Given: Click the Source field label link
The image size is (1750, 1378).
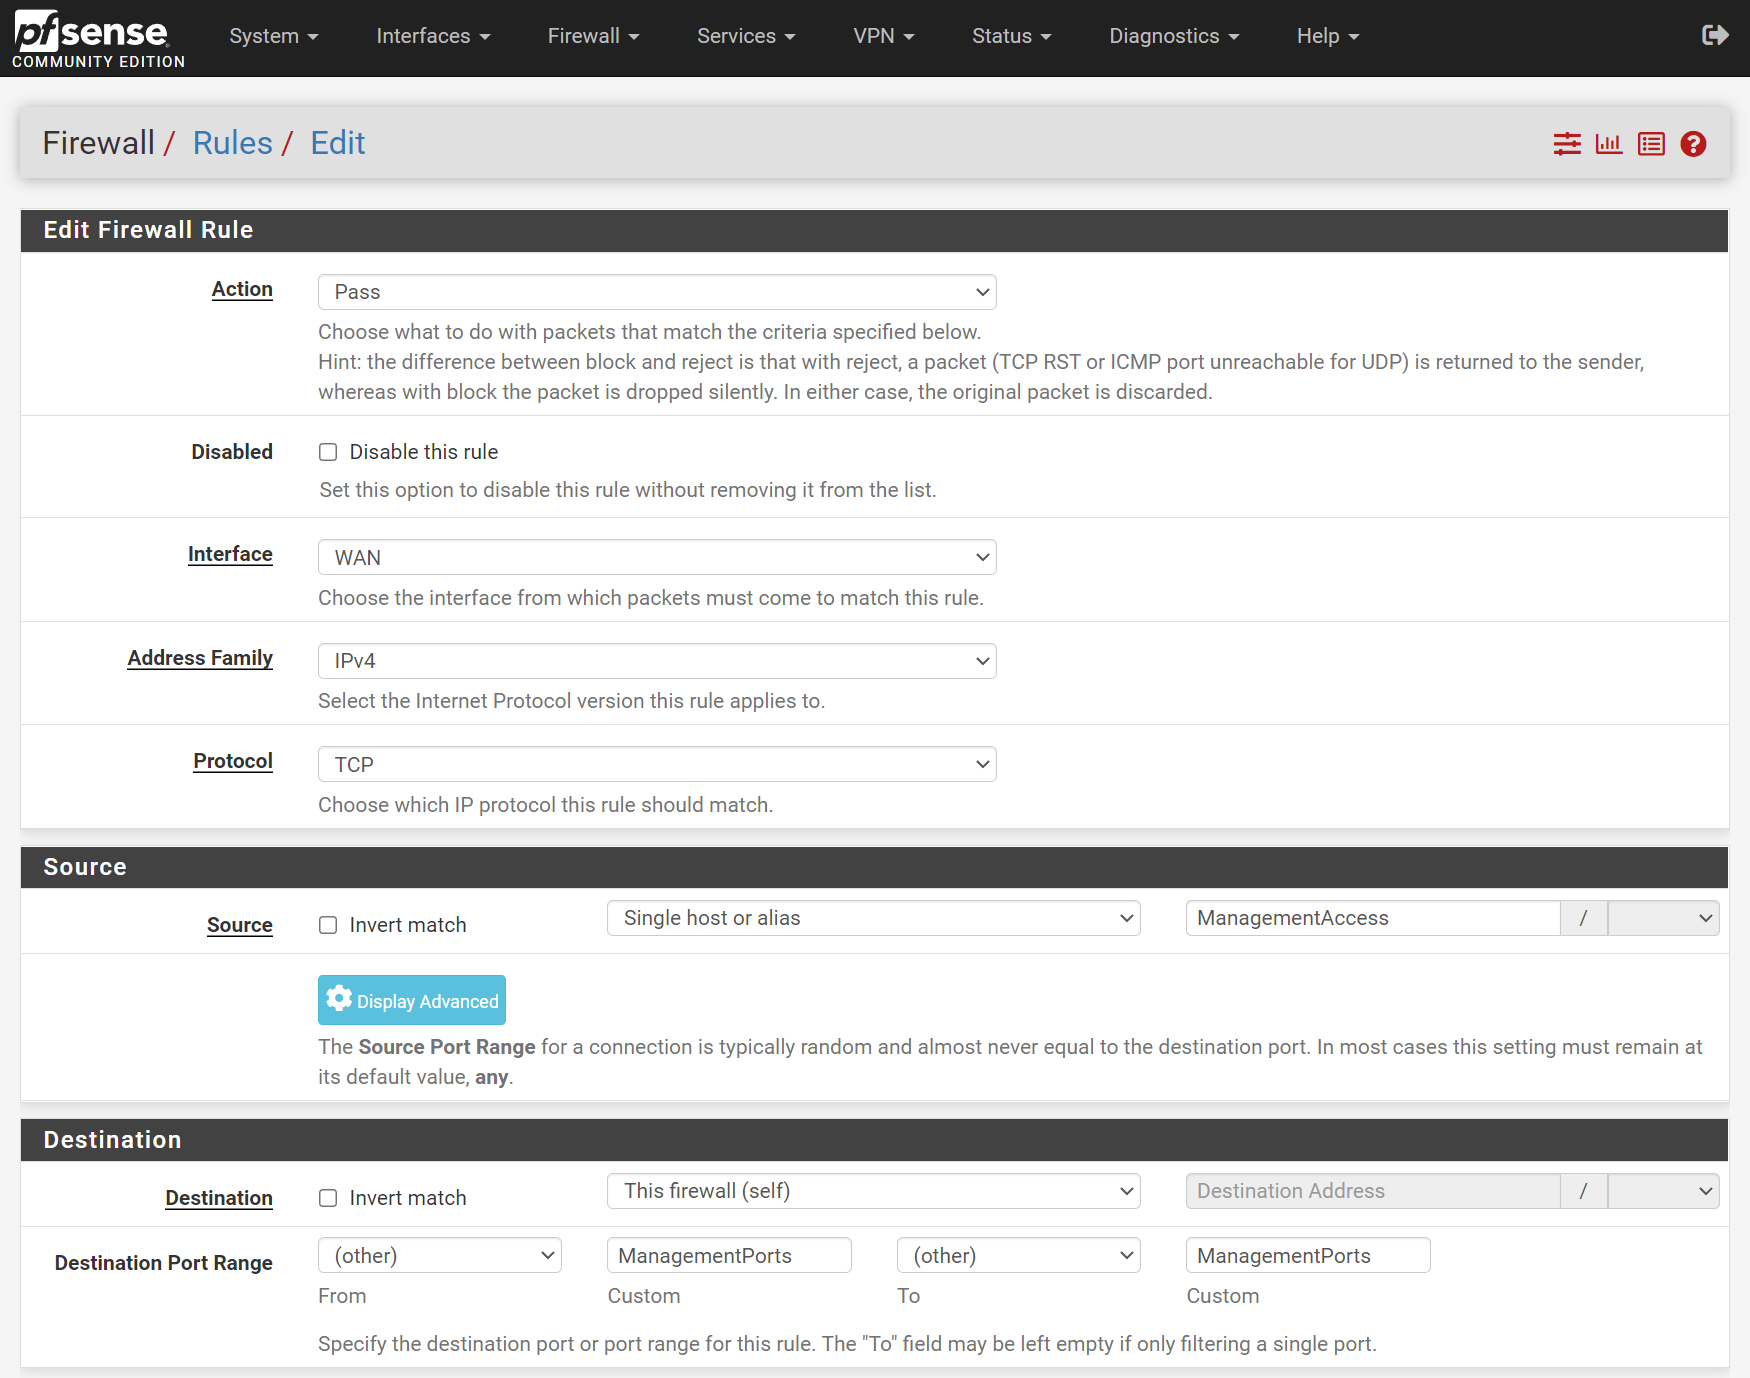Looking at the screenshot, I should [240, 925].
